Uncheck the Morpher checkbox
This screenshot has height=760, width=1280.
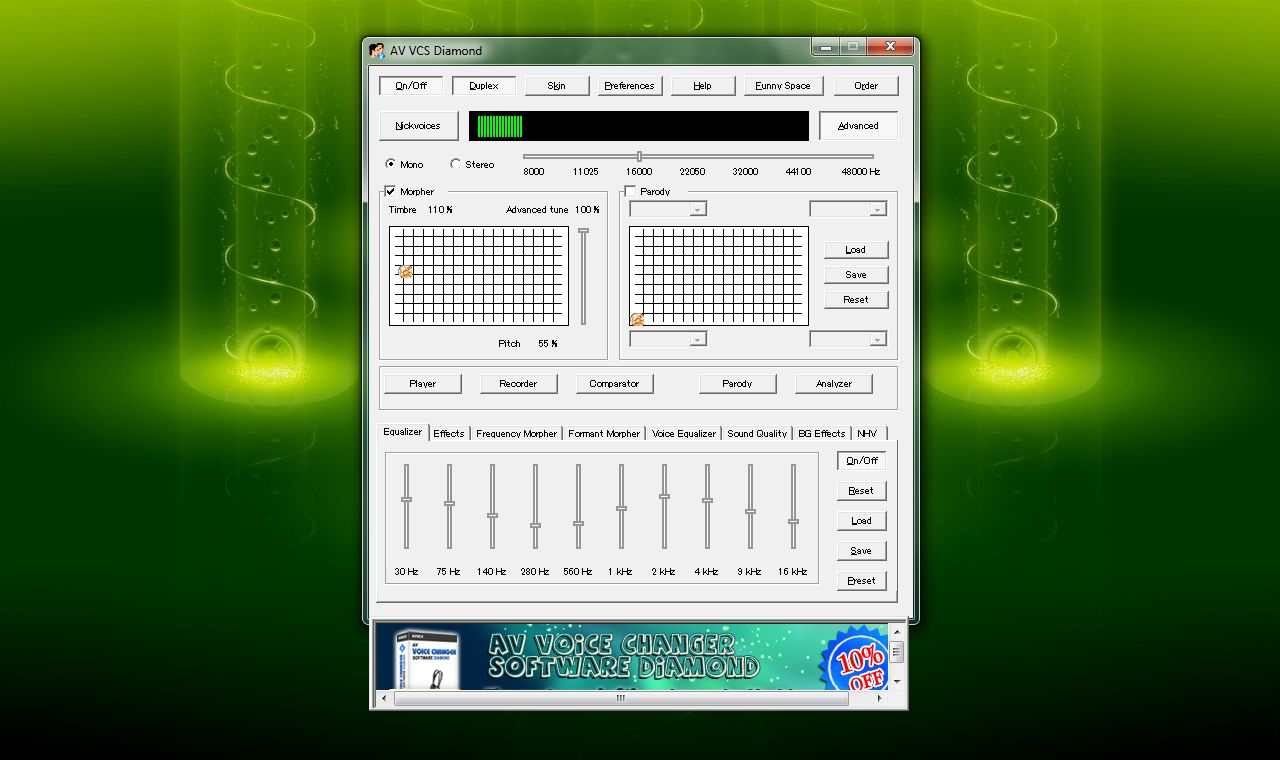[x=391, y=191]
